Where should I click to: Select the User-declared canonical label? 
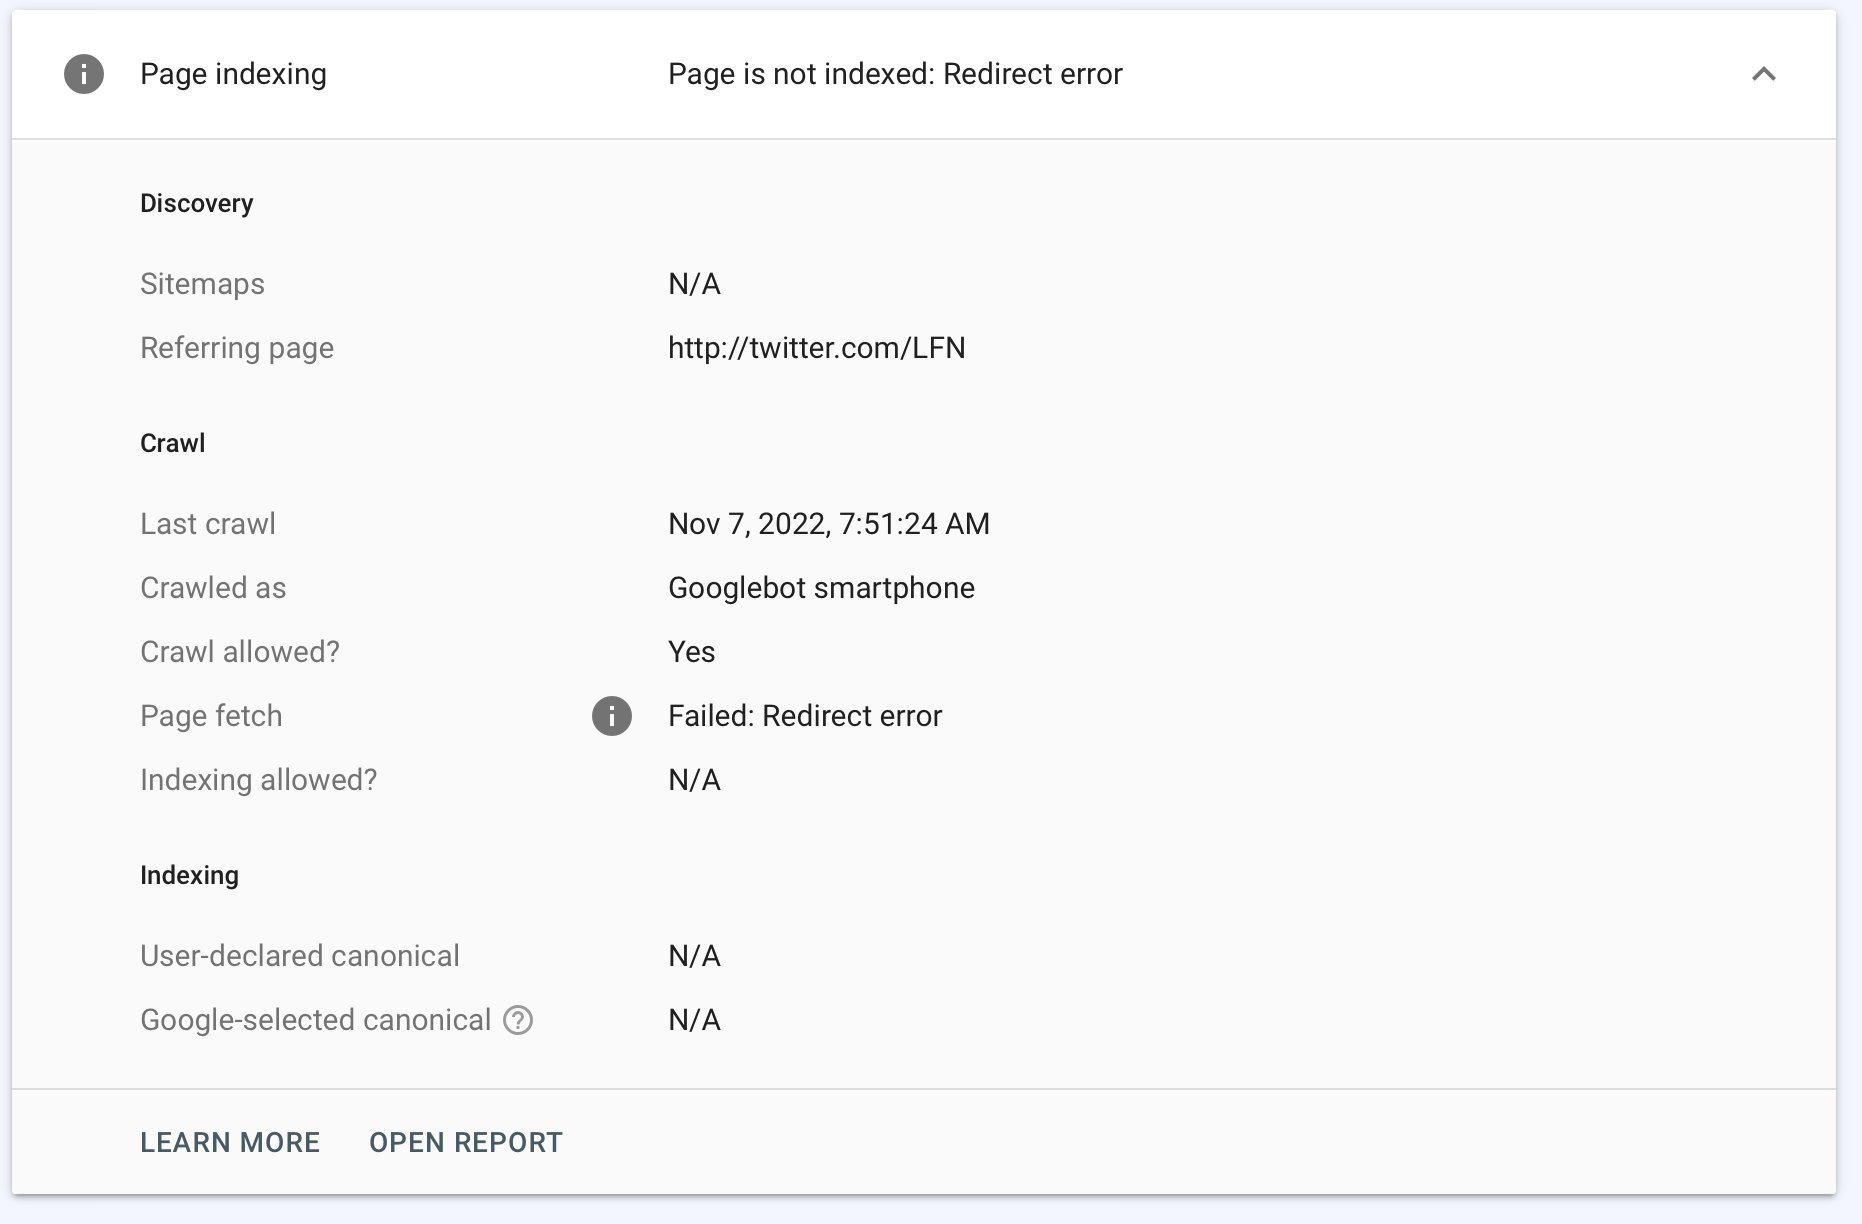299,956
